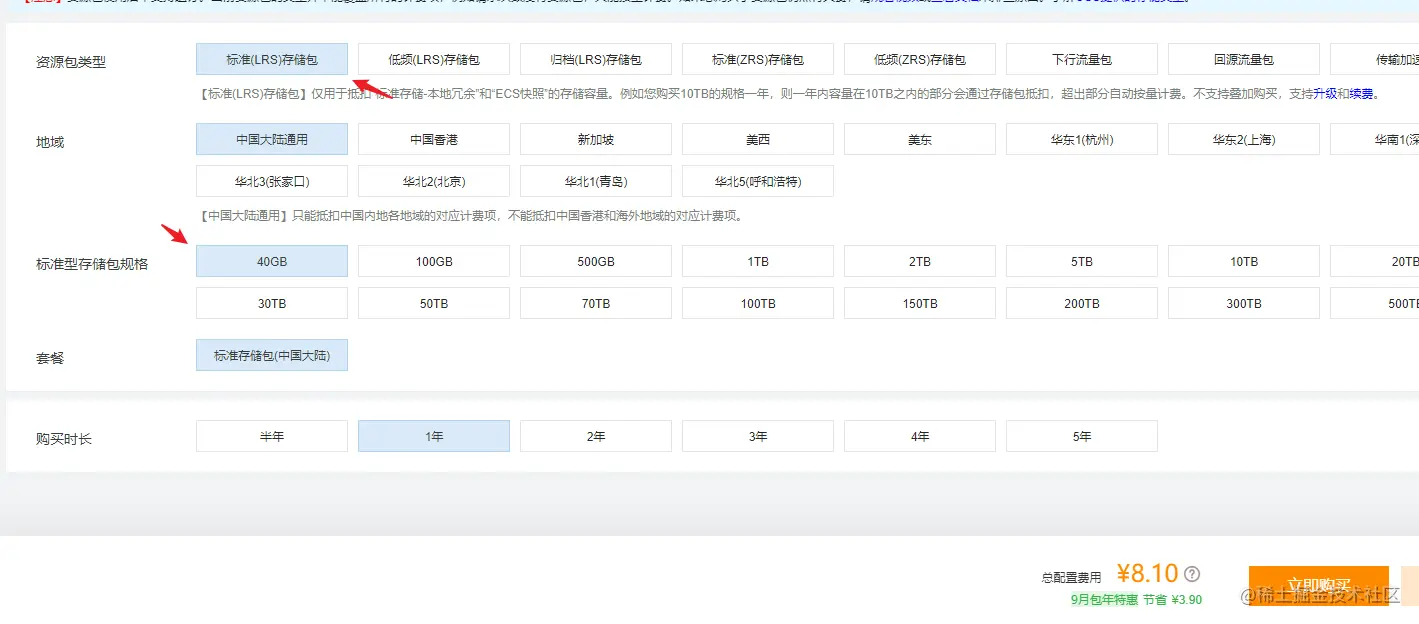The width and height of the screenshot is (1419, 624).
Task: Click the help icon beside ¥8.10 price
Action: tap(1191, 574)
